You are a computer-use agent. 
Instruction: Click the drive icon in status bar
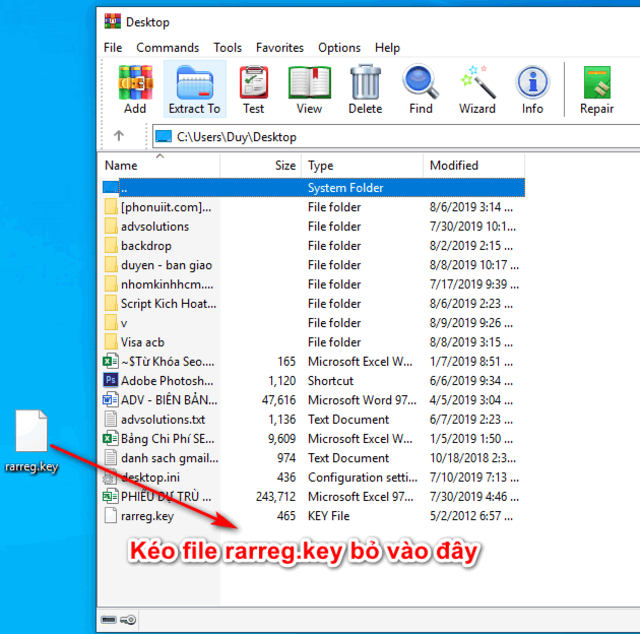click(109, 620)
